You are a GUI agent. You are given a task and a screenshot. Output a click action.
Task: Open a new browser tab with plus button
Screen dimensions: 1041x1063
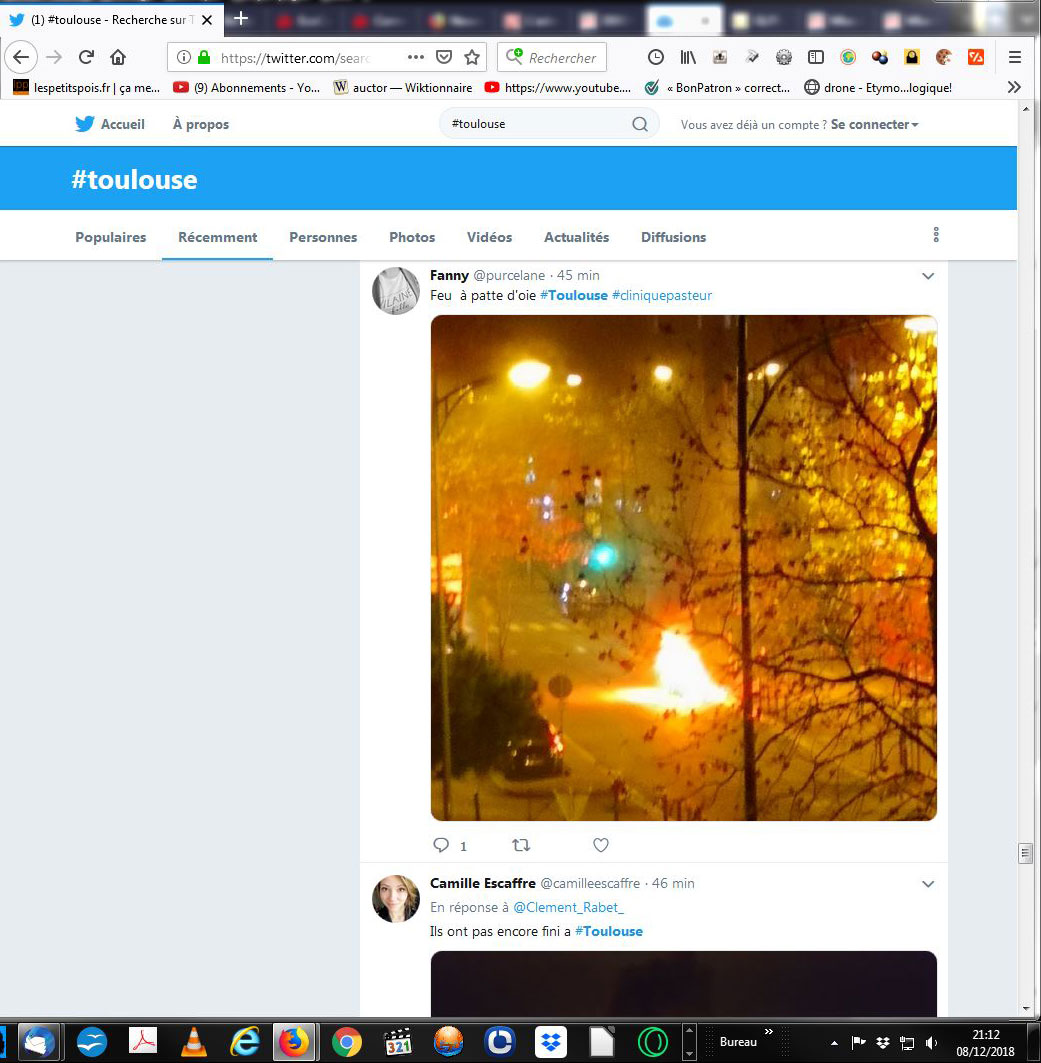coord(241,18)
